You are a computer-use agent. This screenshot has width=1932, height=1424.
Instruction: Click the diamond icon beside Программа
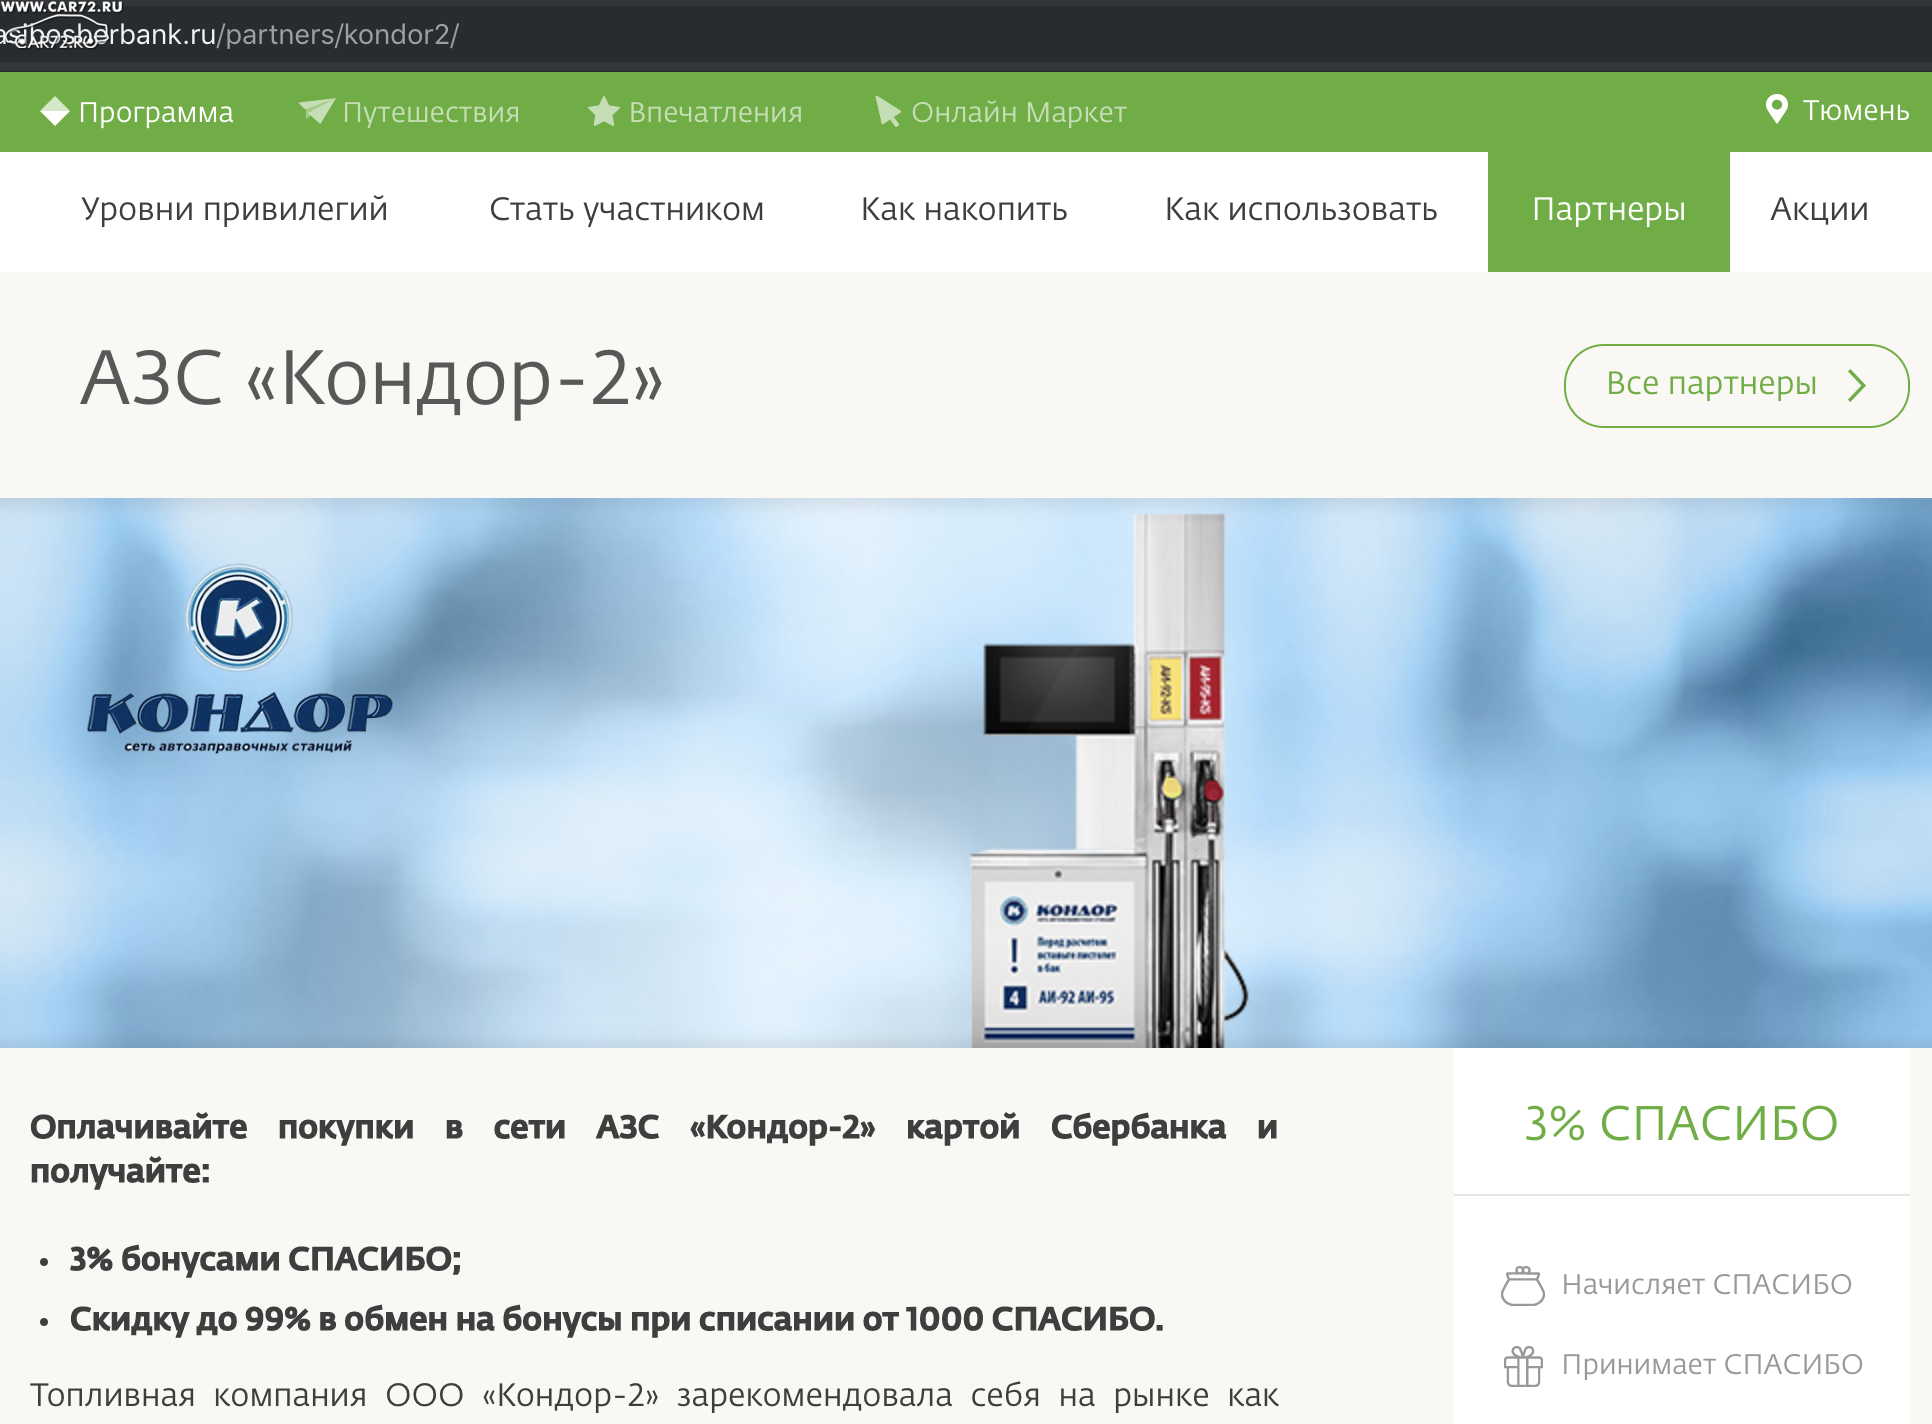[55, 111]
